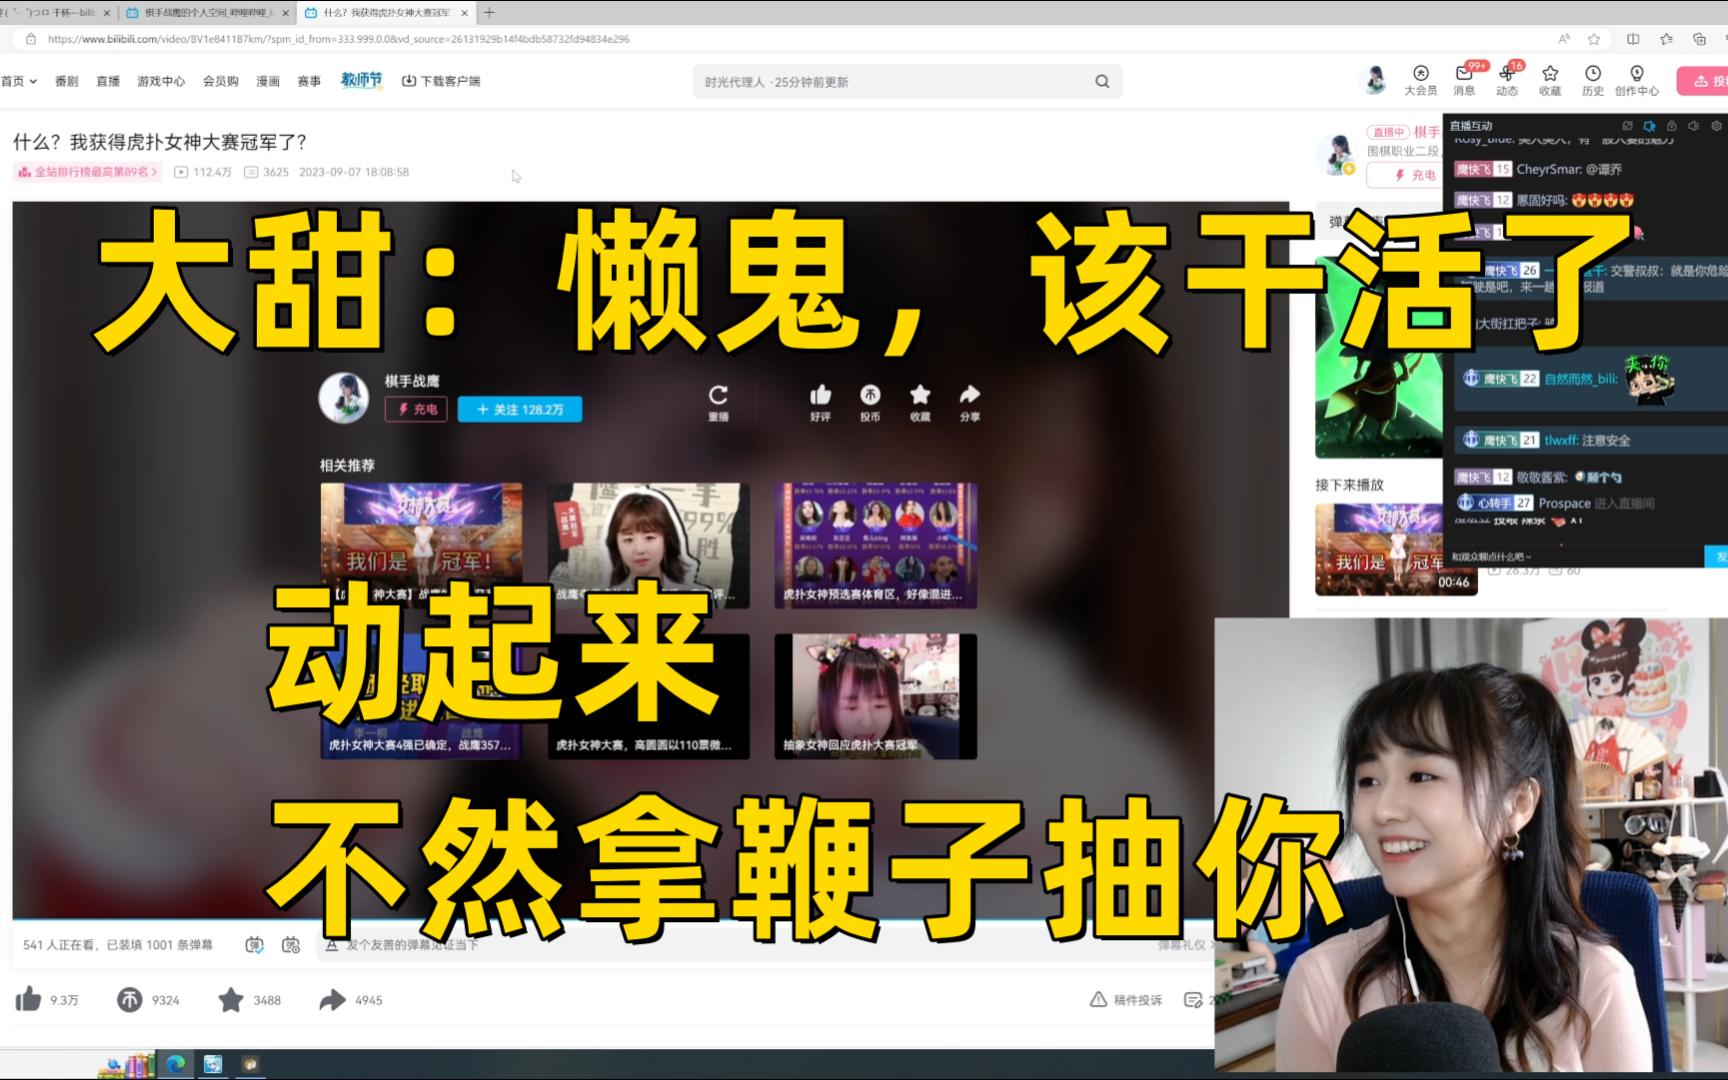The image size is (1728, 1080).
Task: Open recommended video 虎扑女神大赛，高圆圆以110票
Action: (648, 696)
